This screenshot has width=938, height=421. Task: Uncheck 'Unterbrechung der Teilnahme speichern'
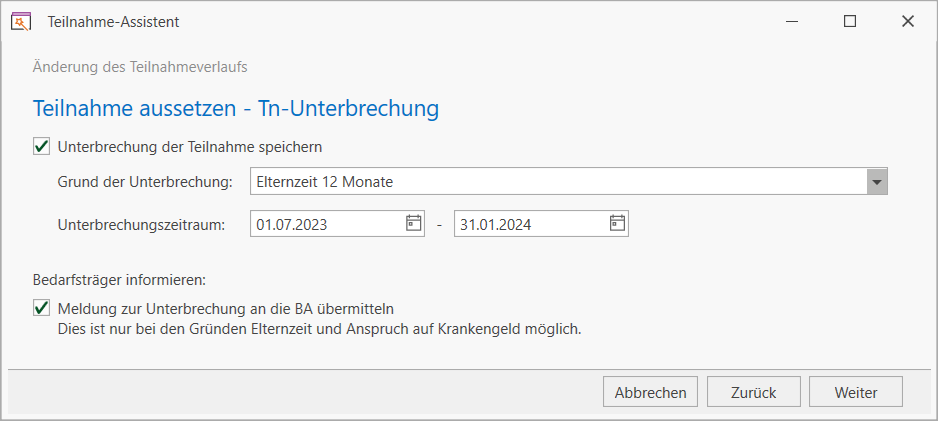[41, 147]
